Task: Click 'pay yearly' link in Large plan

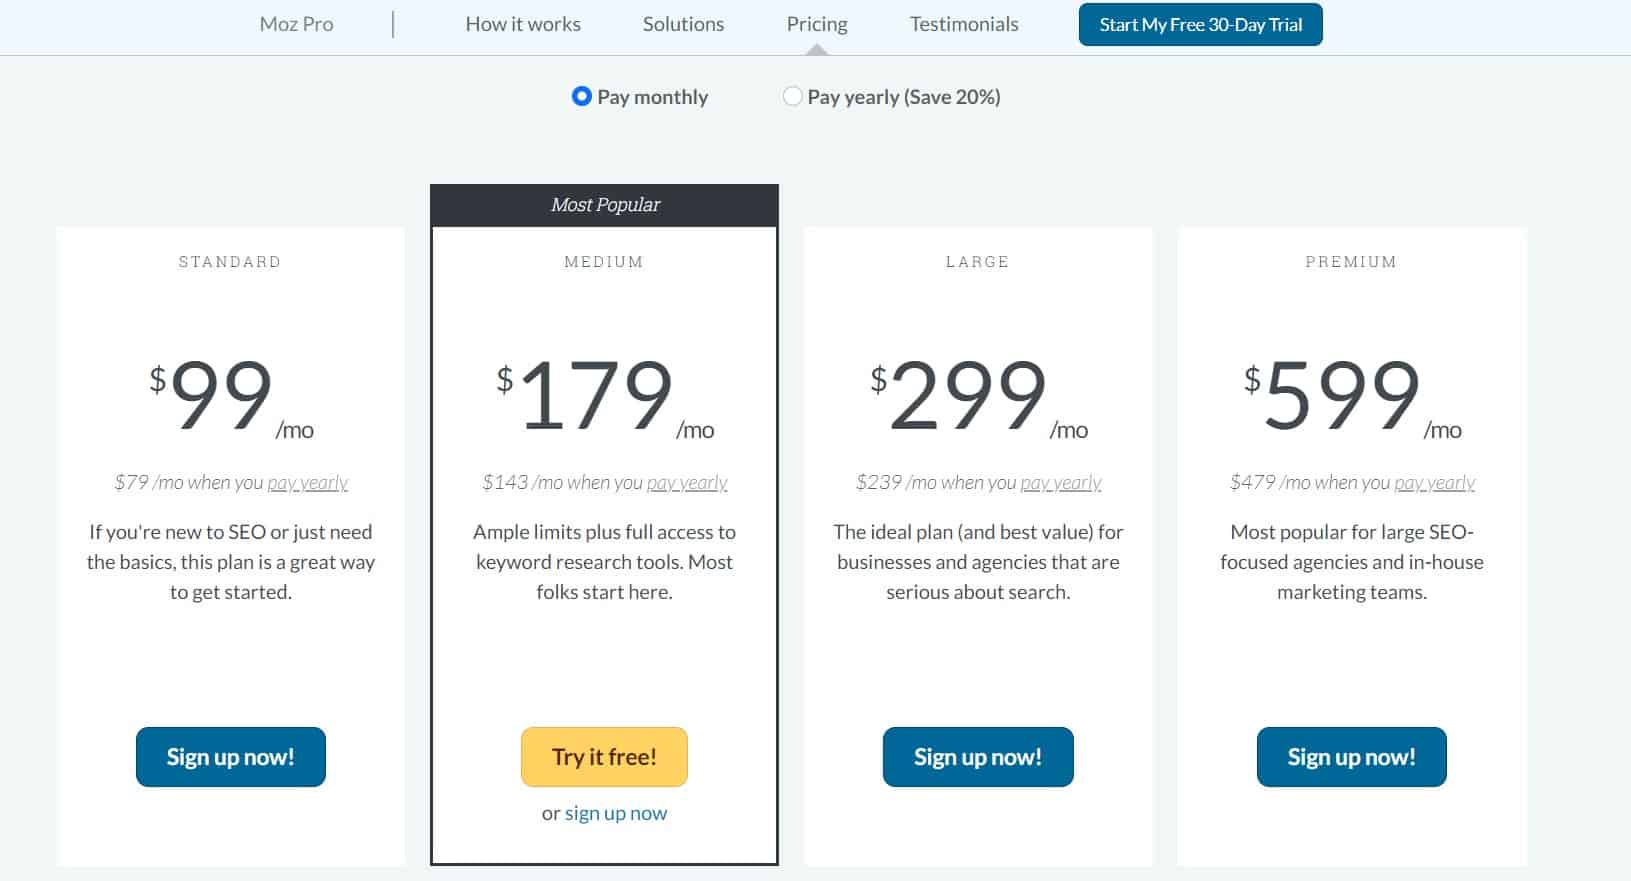Action: [x=1061, y=483]
